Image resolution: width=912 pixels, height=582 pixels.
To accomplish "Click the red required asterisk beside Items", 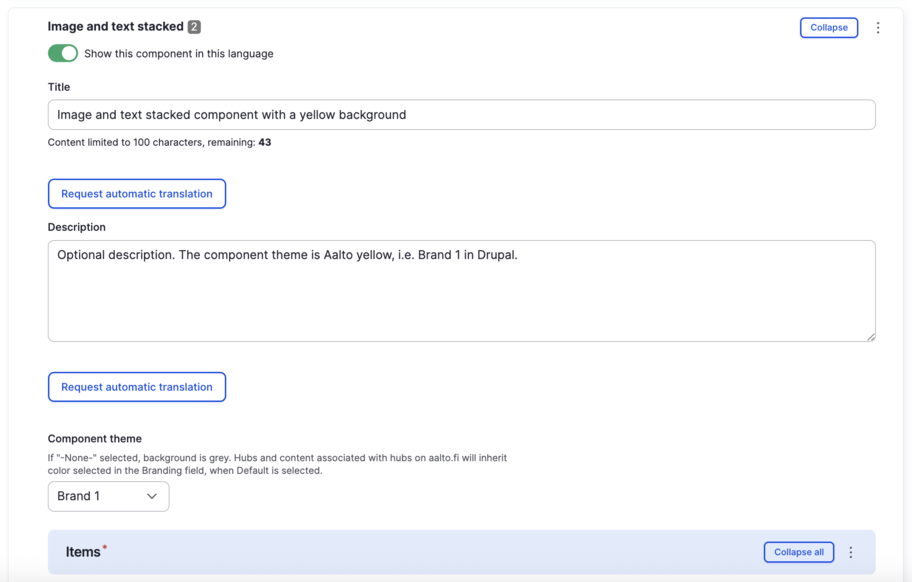I will (x=105, y=548).
